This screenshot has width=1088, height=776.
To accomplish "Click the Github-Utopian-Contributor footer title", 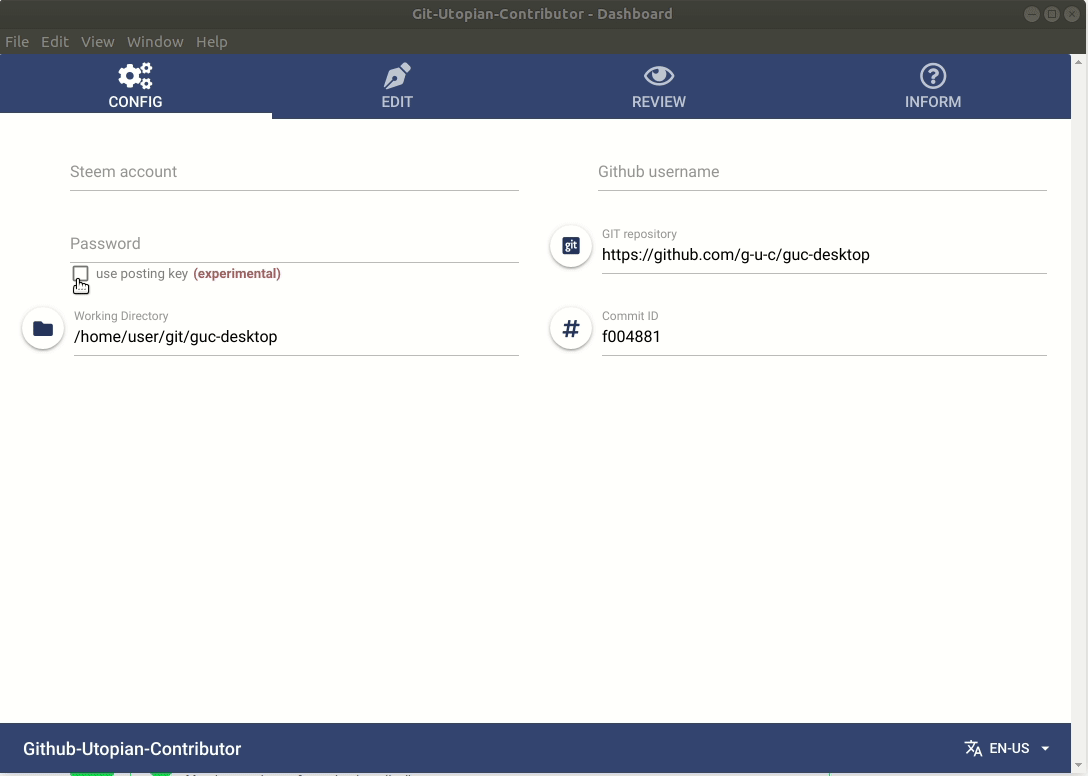I will [x=132, y=749].
